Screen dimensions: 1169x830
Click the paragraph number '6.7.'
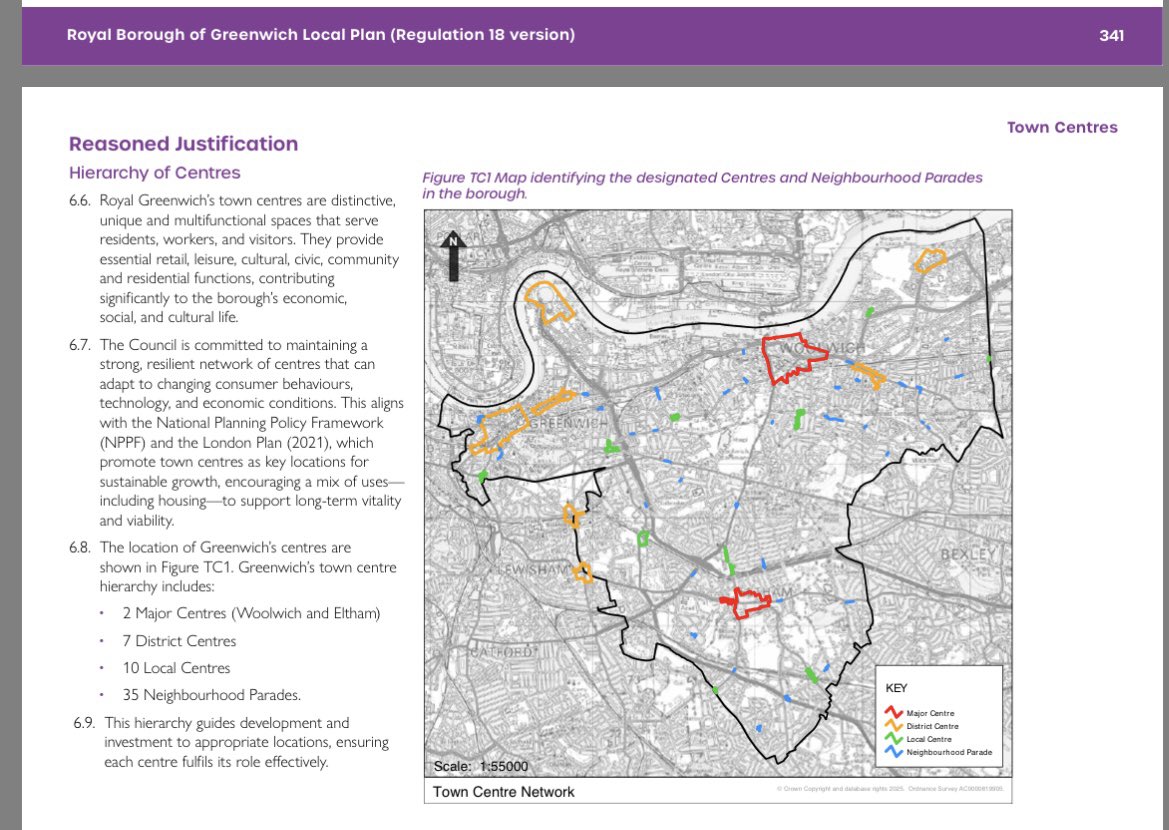point(79,345)
